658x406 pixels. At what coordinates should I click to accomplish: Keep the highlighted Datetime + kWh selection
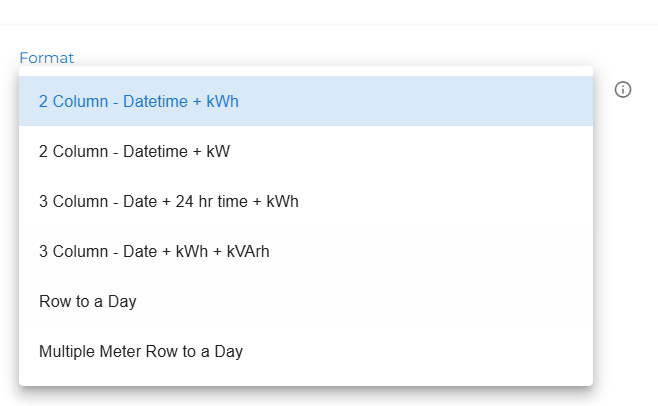(306, 101)
